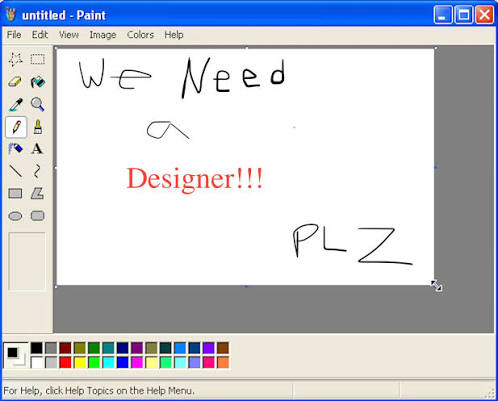The image size is (498, 401).
Task: Select the Line tool
Action: point(15,171)
